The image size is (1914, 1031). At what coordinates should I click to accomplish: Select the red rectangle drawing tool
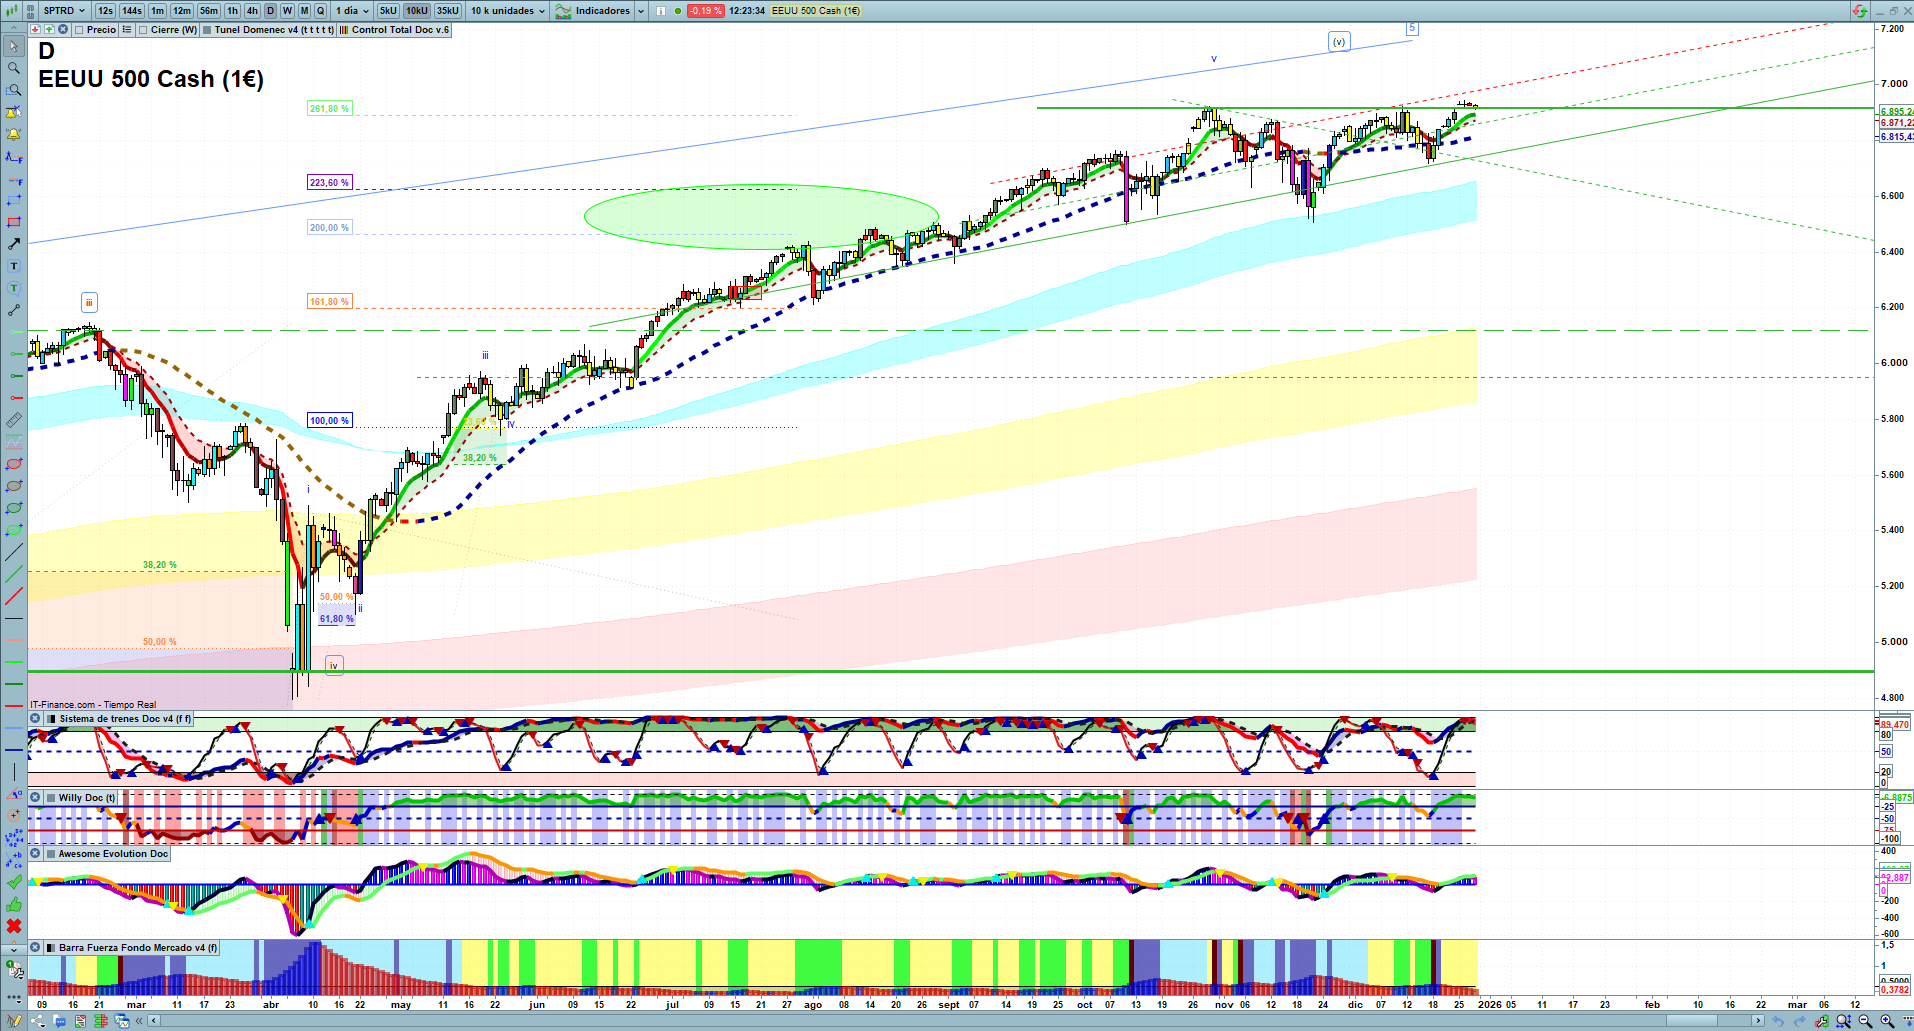click(x=14, y=222)
